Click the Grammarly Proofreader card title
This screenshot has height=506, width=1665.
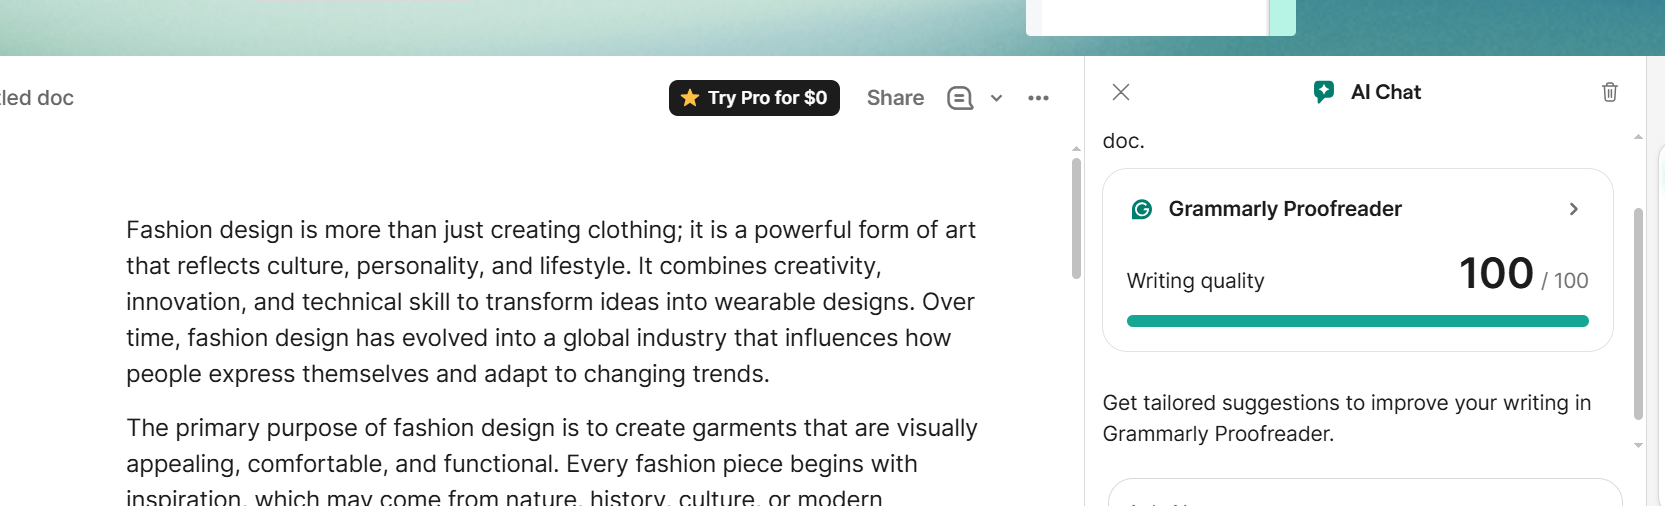1285,209
